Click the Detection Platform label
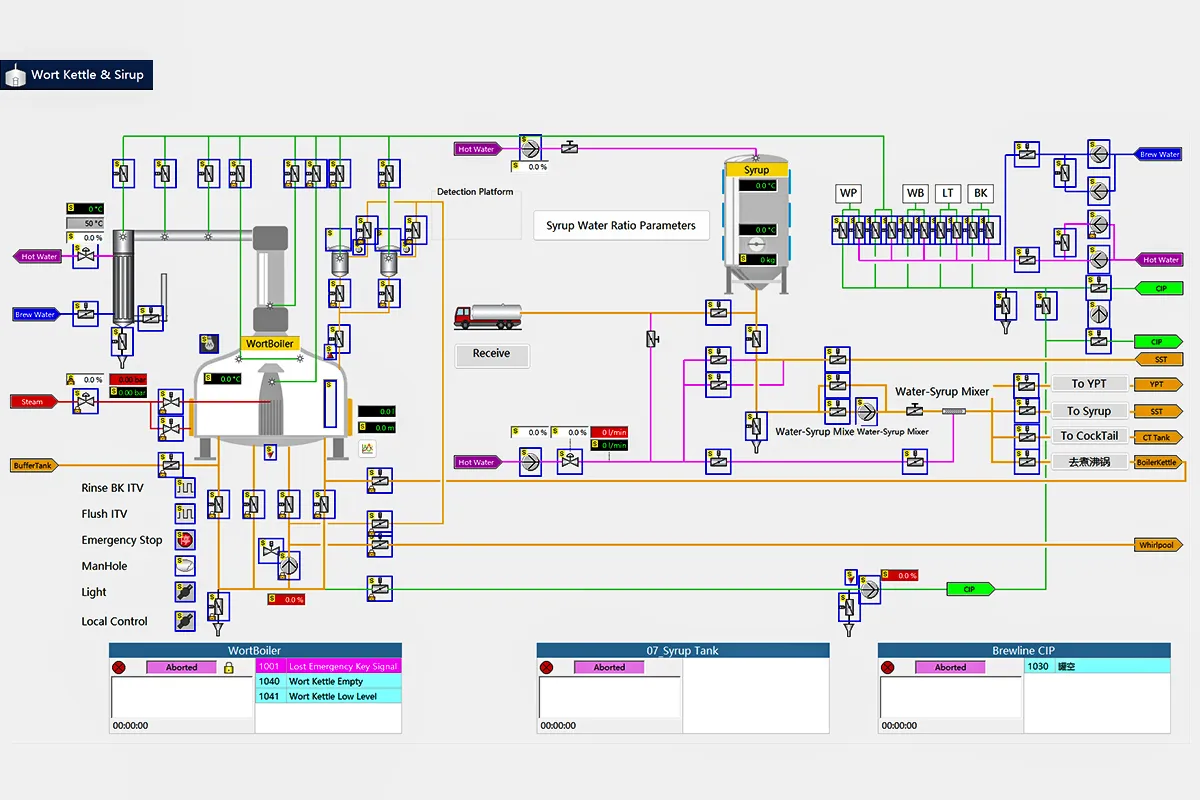 [475, 192]
